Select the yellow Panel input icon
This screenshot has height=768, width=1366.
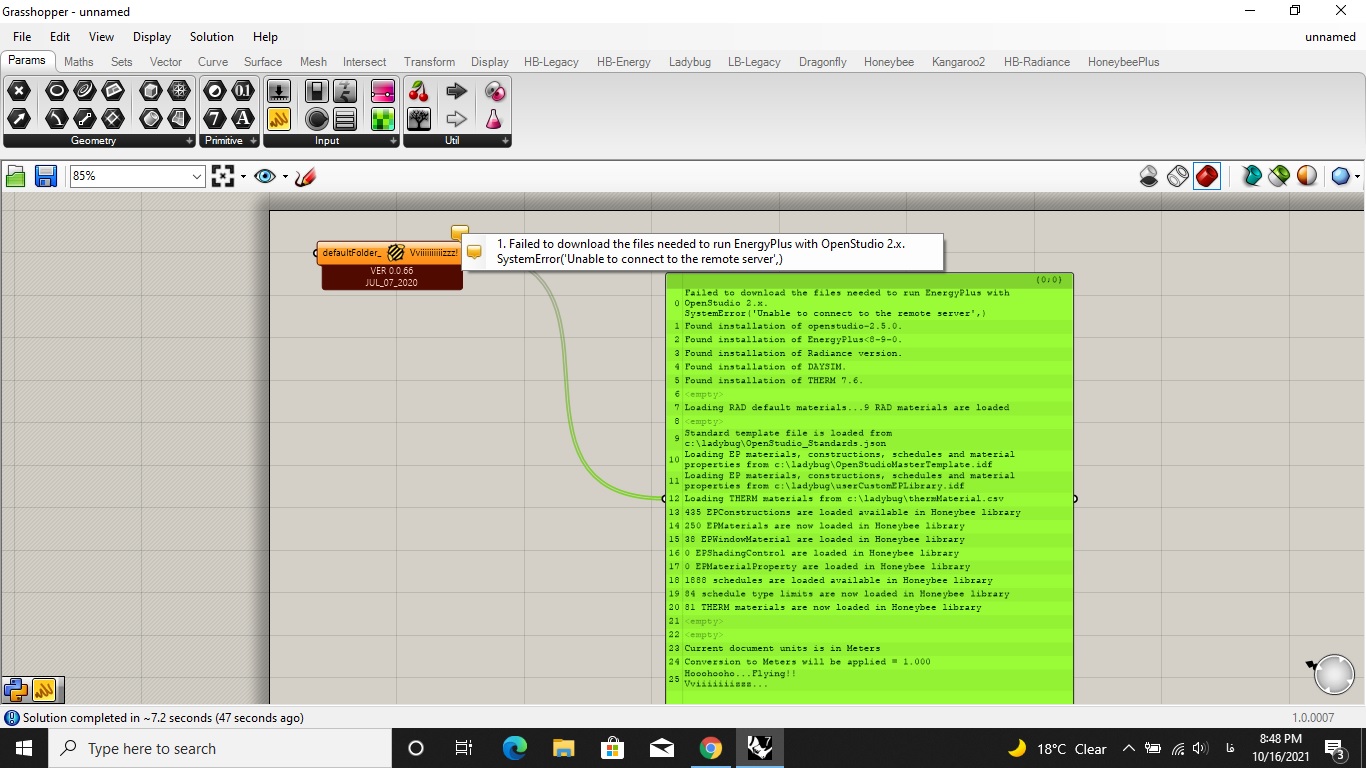click(x=279, y=119)
